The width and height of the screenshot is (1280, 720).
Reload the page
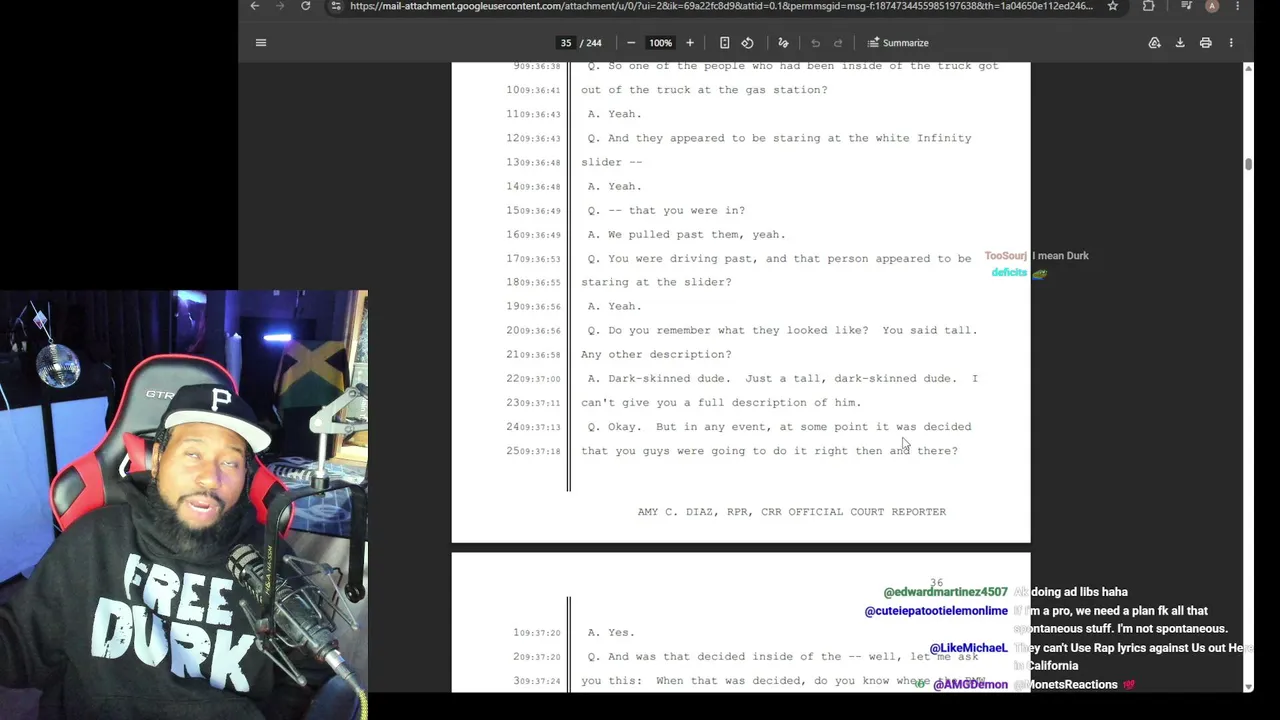(x=306, y=6)
